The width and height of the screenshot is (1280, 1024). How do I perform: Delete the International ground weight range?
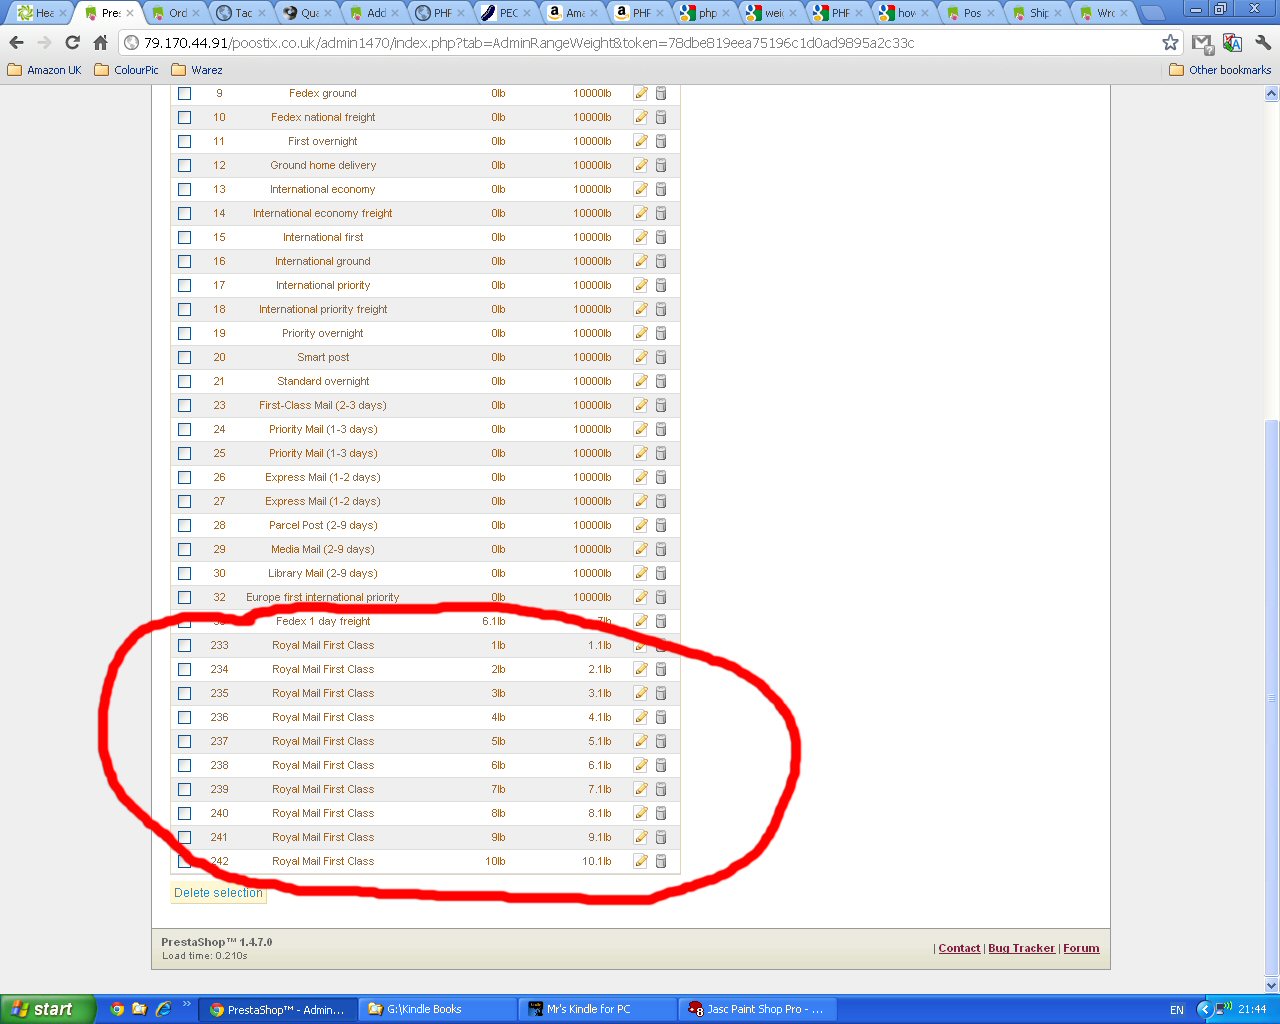point(661,261)
